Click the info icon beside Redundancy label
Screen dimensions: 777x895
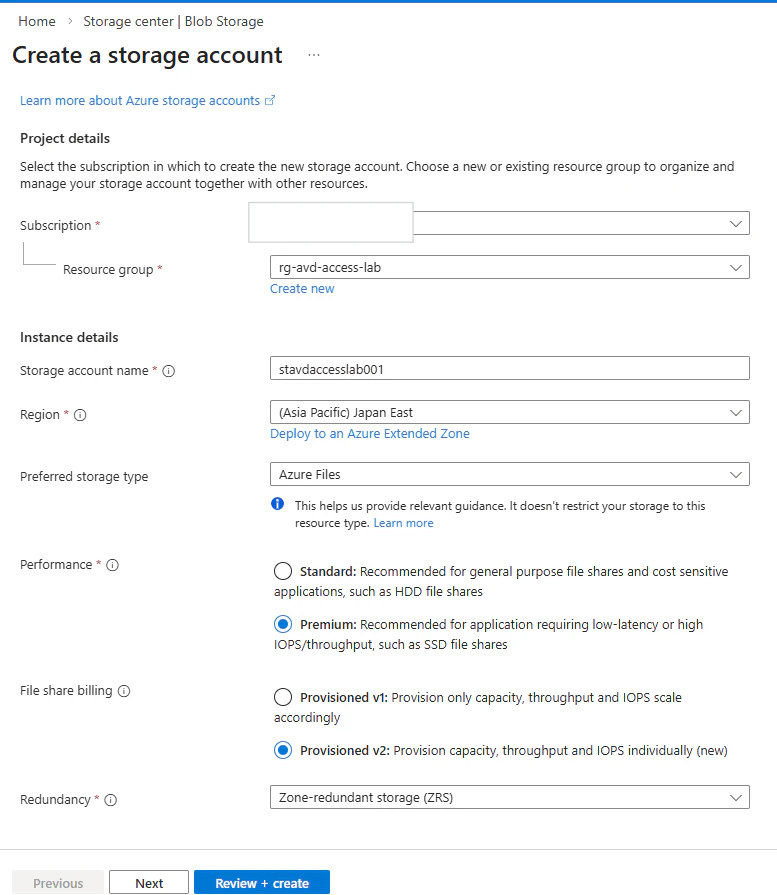(x=111, y=800)
